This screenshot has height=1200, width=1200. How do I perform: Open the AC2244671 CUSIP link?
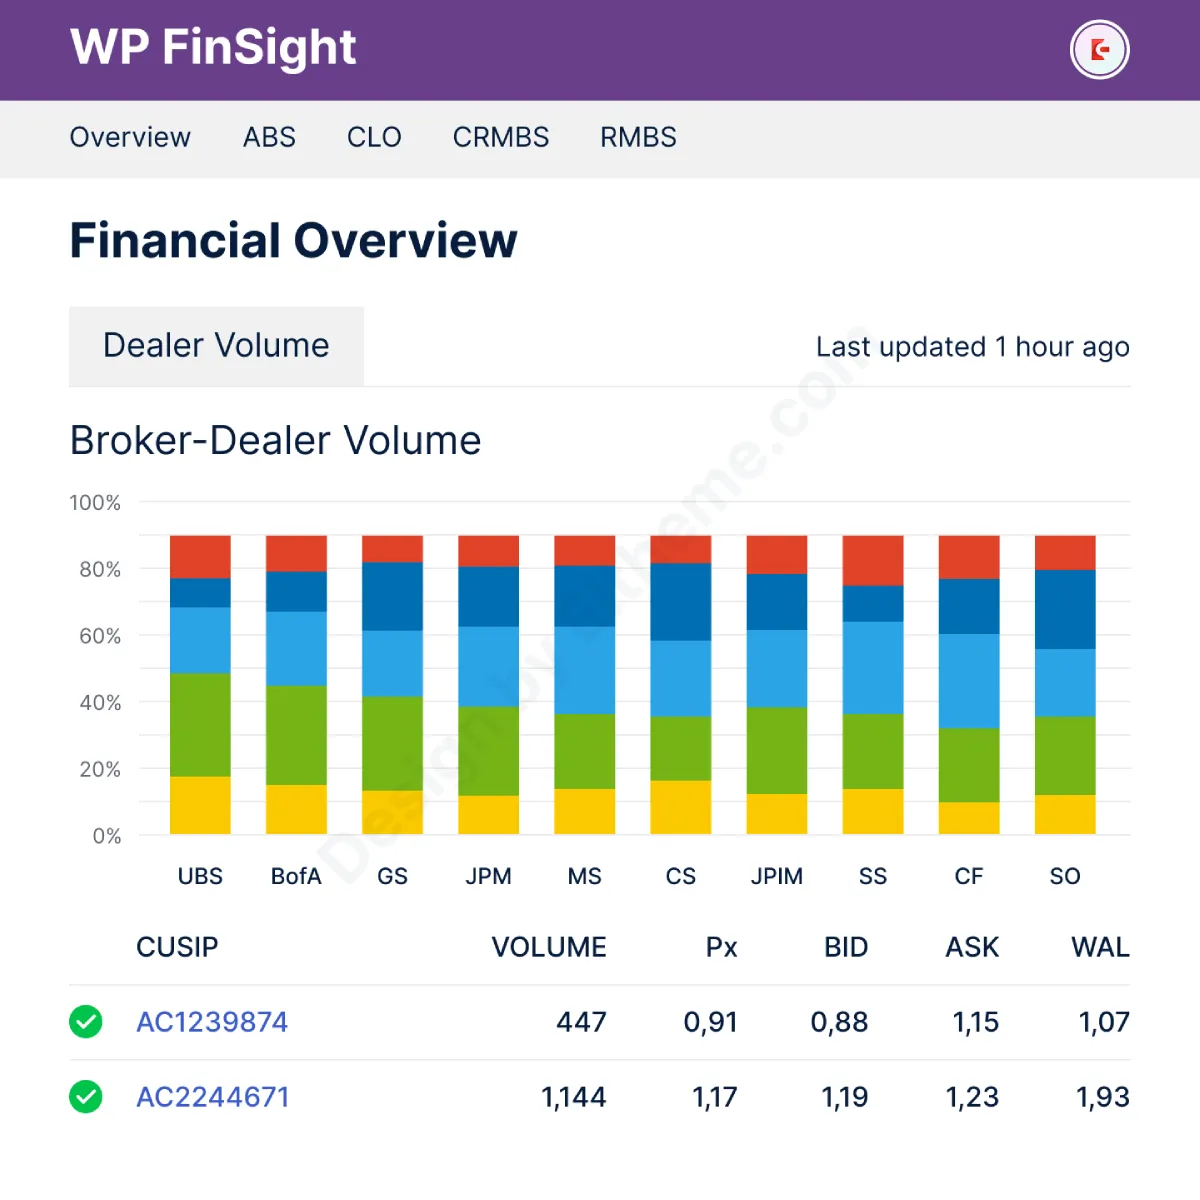coord(212,1096)
